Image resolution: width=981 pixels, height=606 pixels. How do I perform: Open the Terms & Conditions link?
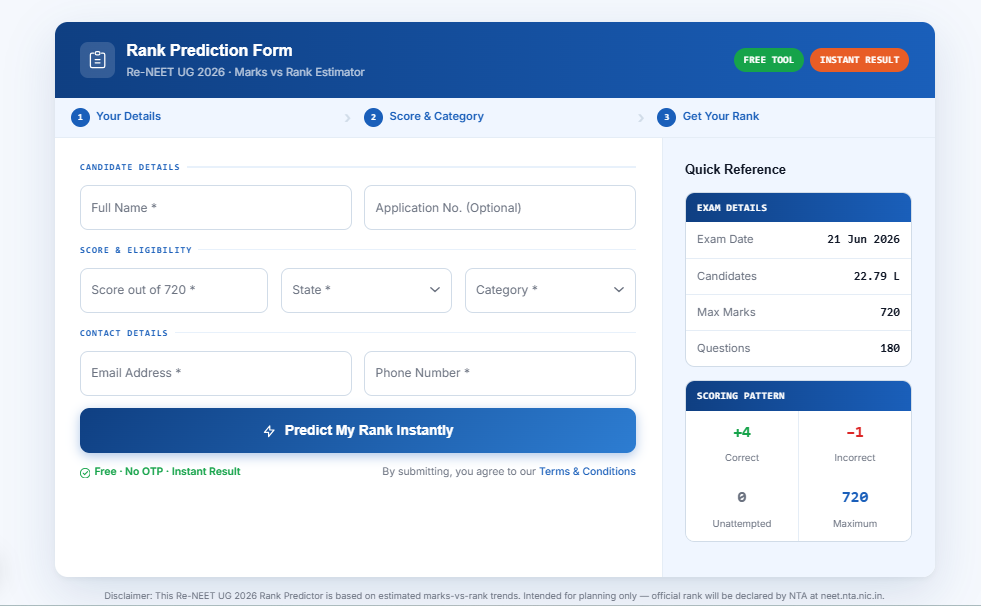pos(587,472)
